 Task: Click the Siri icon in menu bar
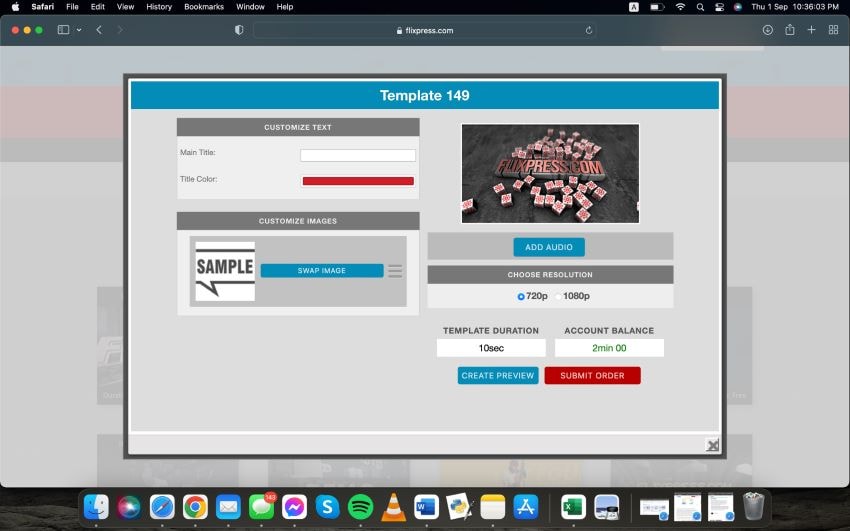738,7
